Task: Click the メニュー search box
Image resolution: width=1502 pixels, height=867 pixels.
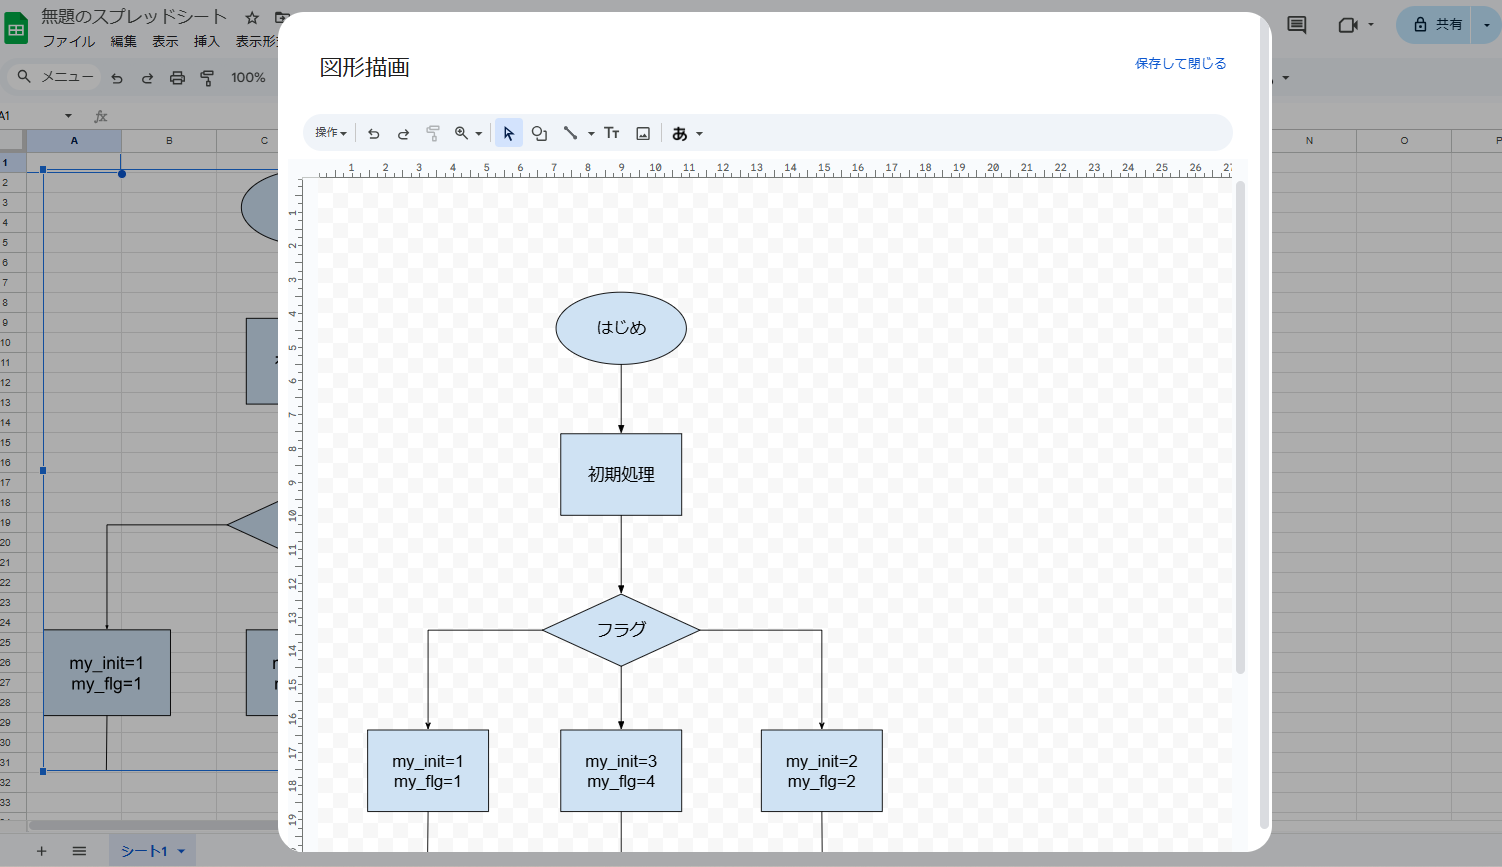Action: [x=56, y=77]
